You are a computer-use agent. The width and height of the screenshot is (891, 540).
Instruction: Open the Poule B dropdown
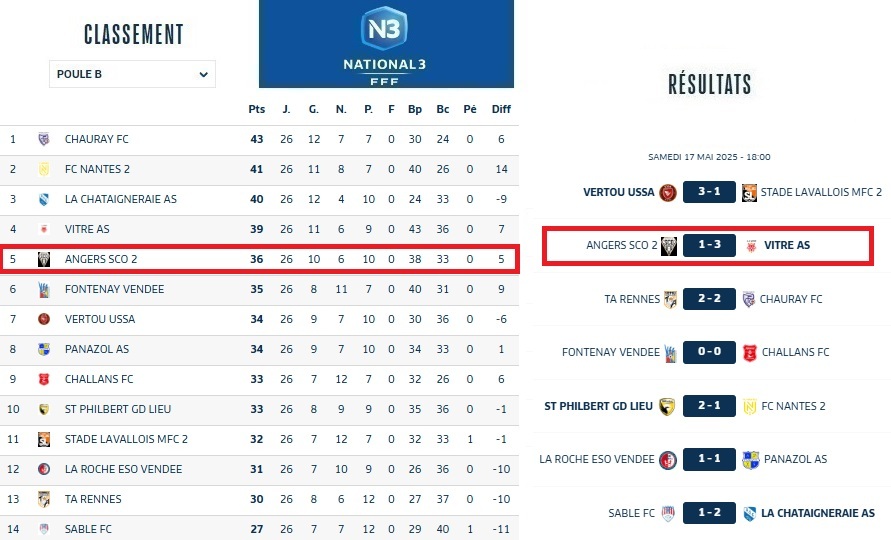point(132,74)
